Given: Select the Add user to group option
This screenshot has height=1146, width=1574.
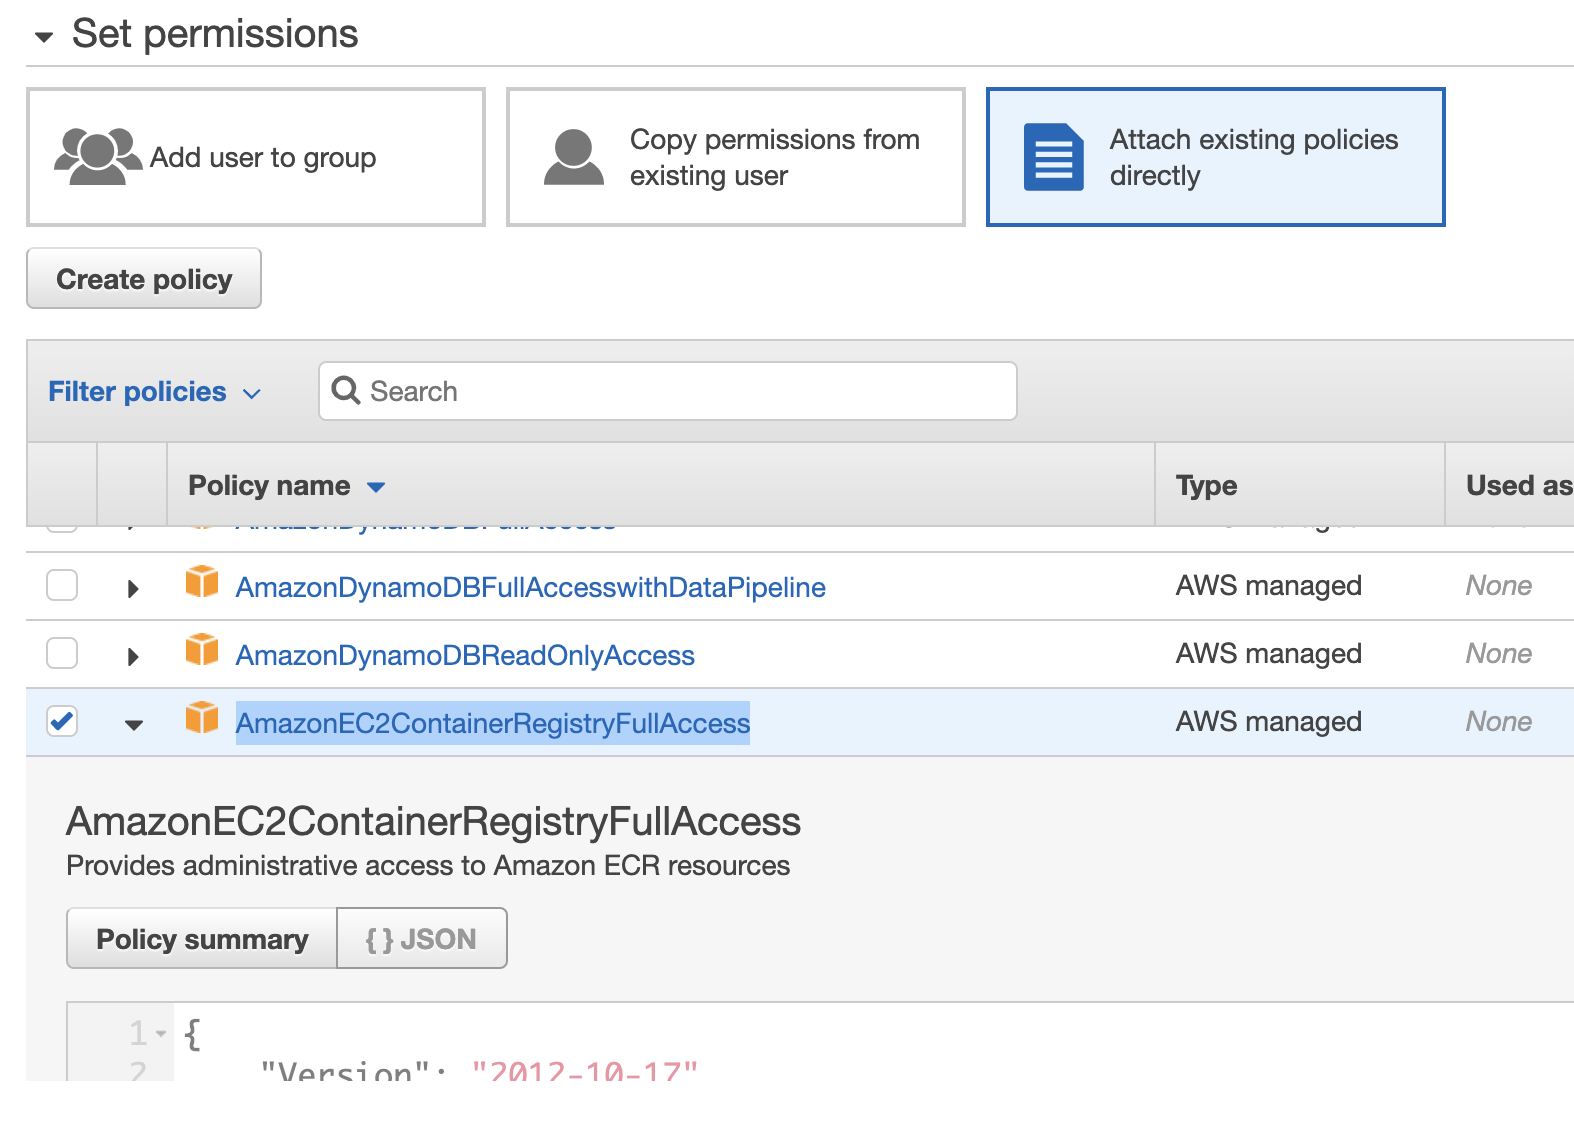Looking at the screenshot, I should (256, 157).
